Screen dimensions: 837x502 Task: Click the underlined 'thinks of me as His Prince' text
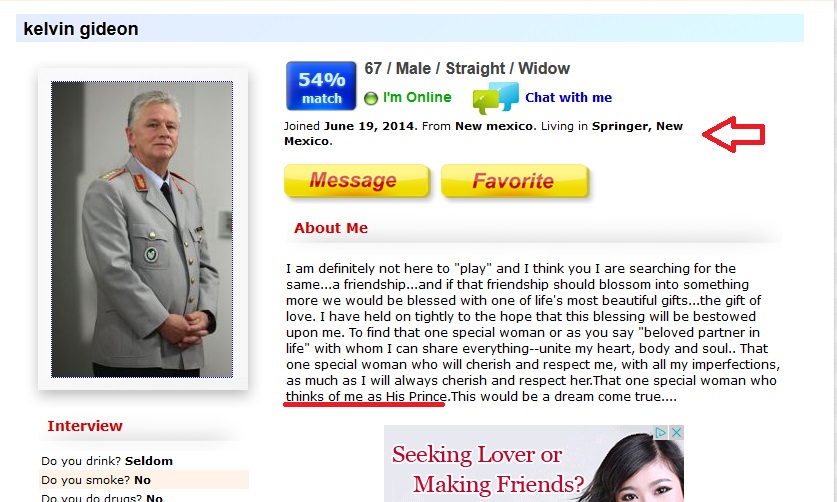click(x=366, y=397)
